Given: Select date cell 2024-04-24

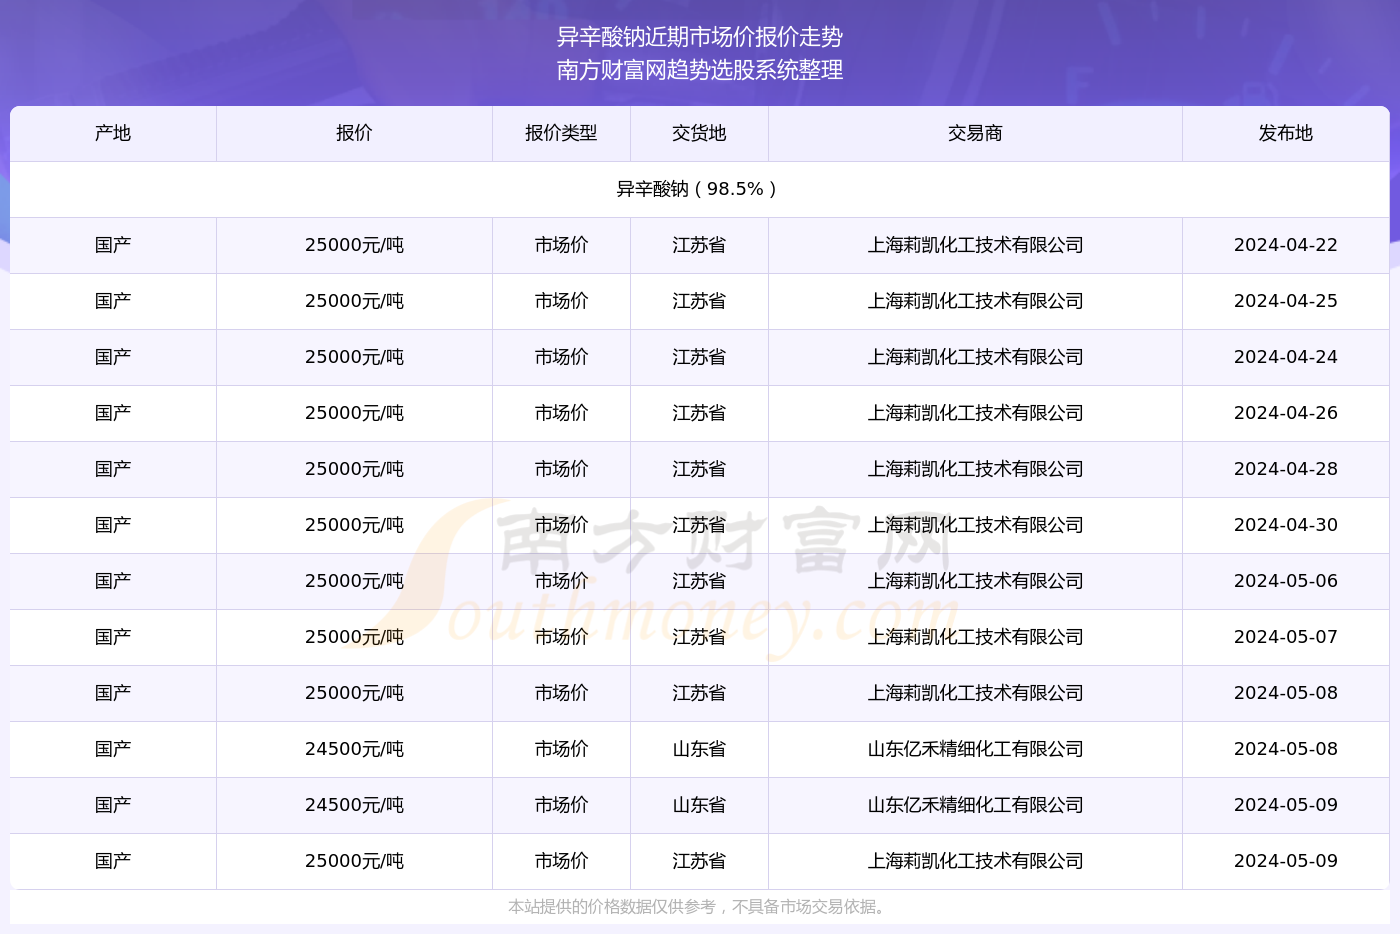Looking at the screenshot, I should click(x=1286, y=357).
